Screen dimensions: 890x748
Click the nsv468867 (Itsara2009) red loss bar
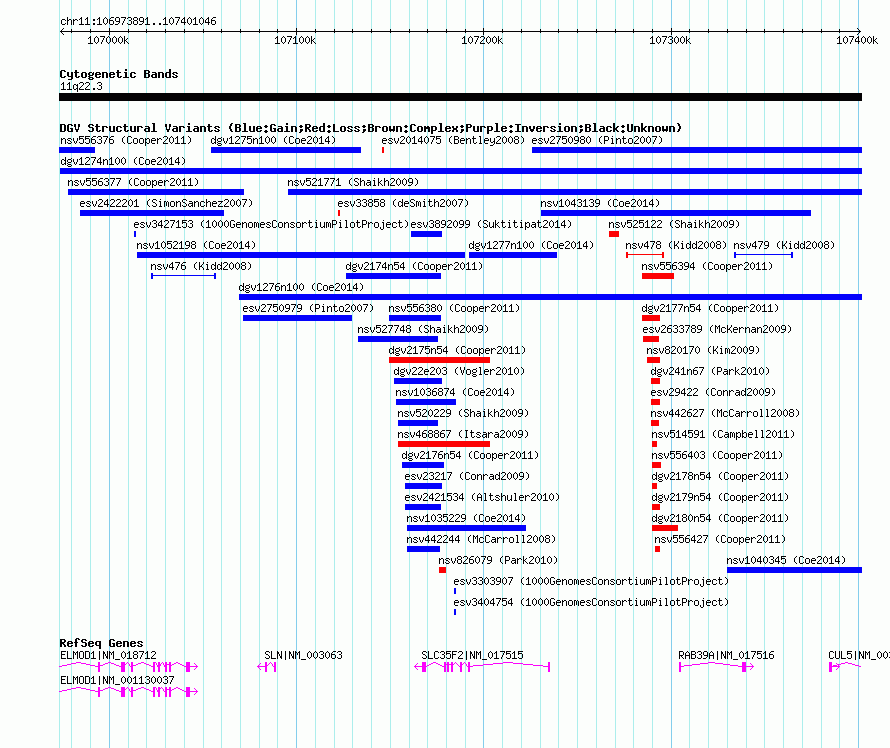click(444, 444)
